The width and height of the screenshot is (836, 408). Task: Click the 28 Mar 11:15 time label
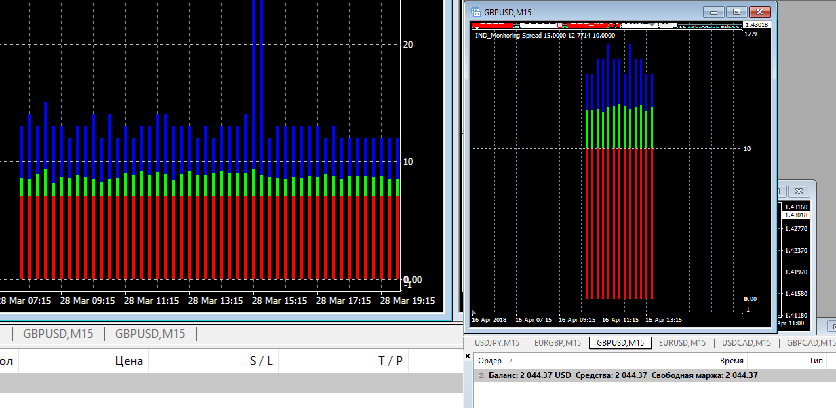coord(152,301)
